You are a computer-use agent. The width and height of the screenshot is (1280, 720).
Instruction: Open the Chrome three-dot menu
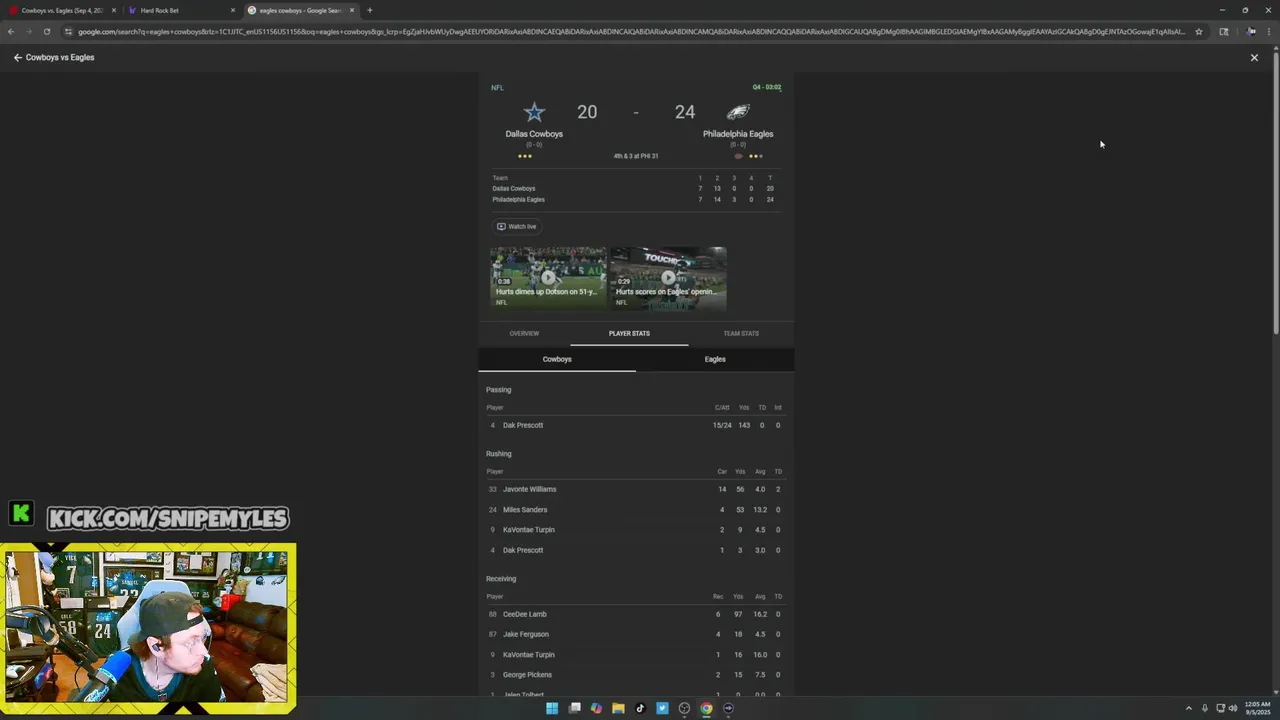(x=1271, y=31)
